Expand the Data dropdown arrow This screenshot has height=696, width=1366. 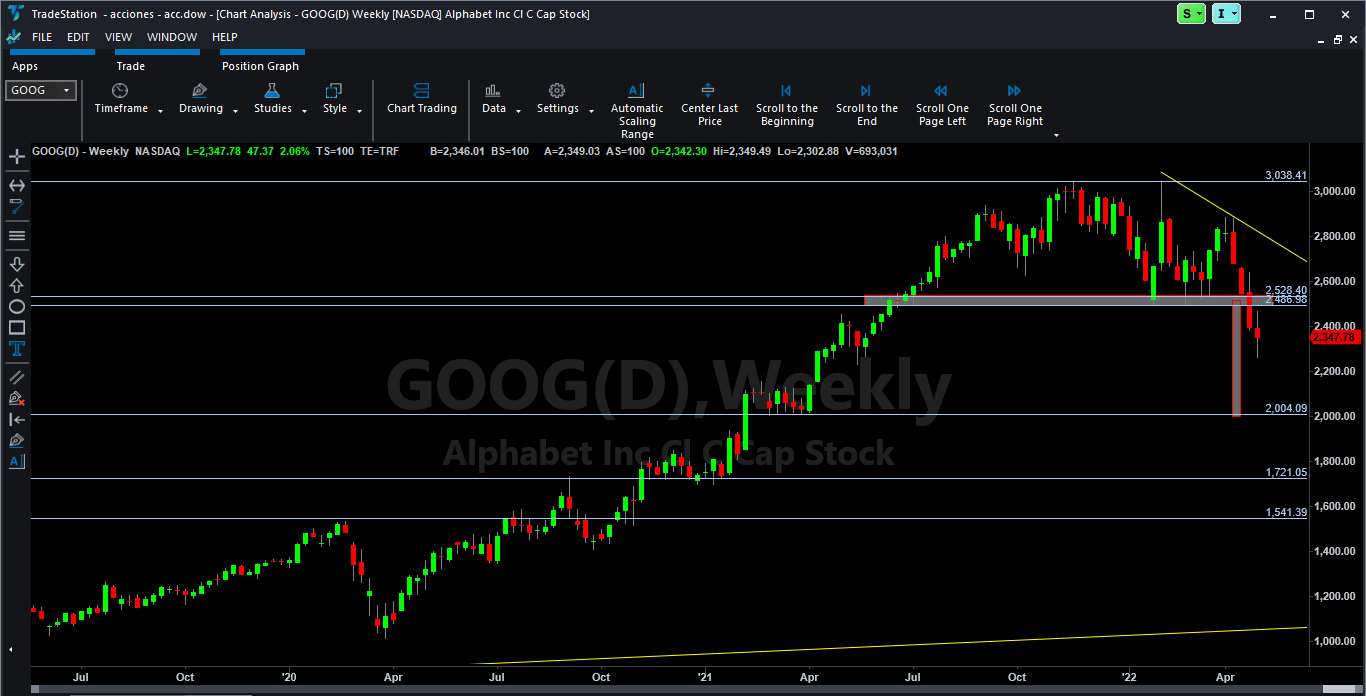pyautogui.click(x=519, y=111)
